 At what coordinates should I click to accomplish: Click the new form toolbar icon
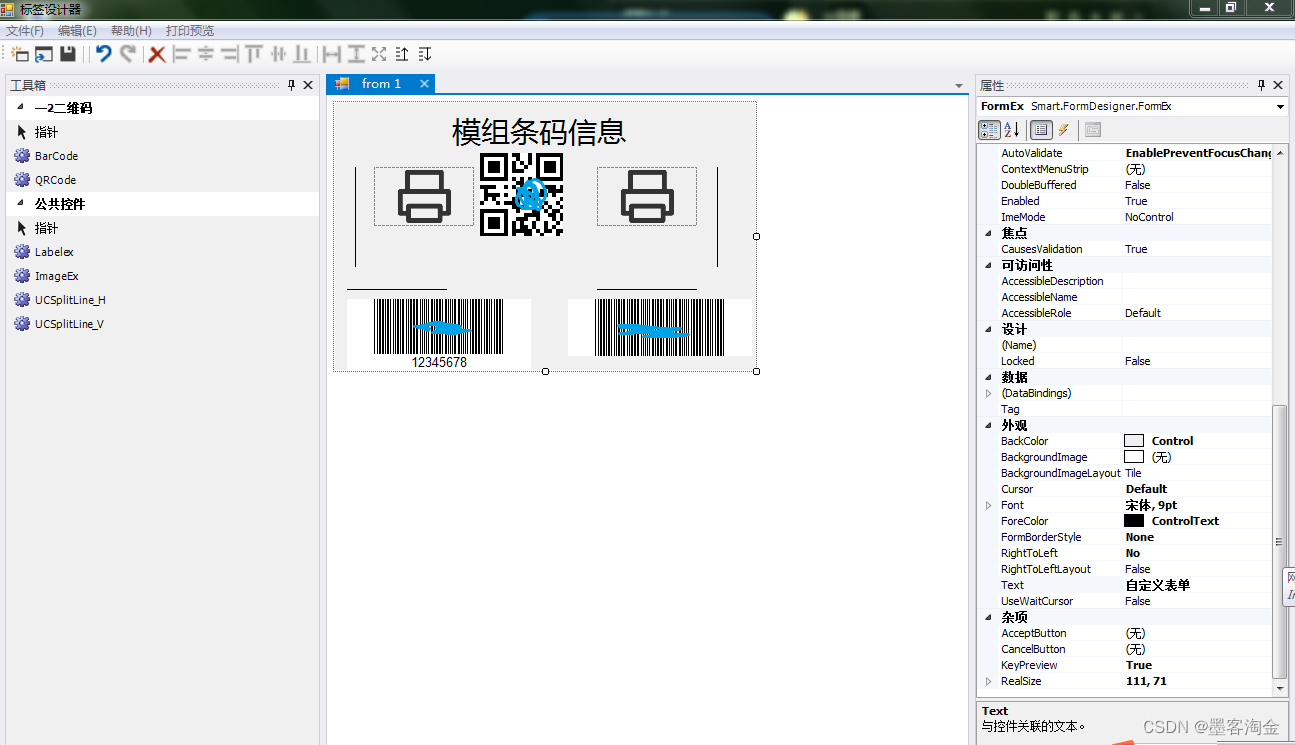click(19, 54)
